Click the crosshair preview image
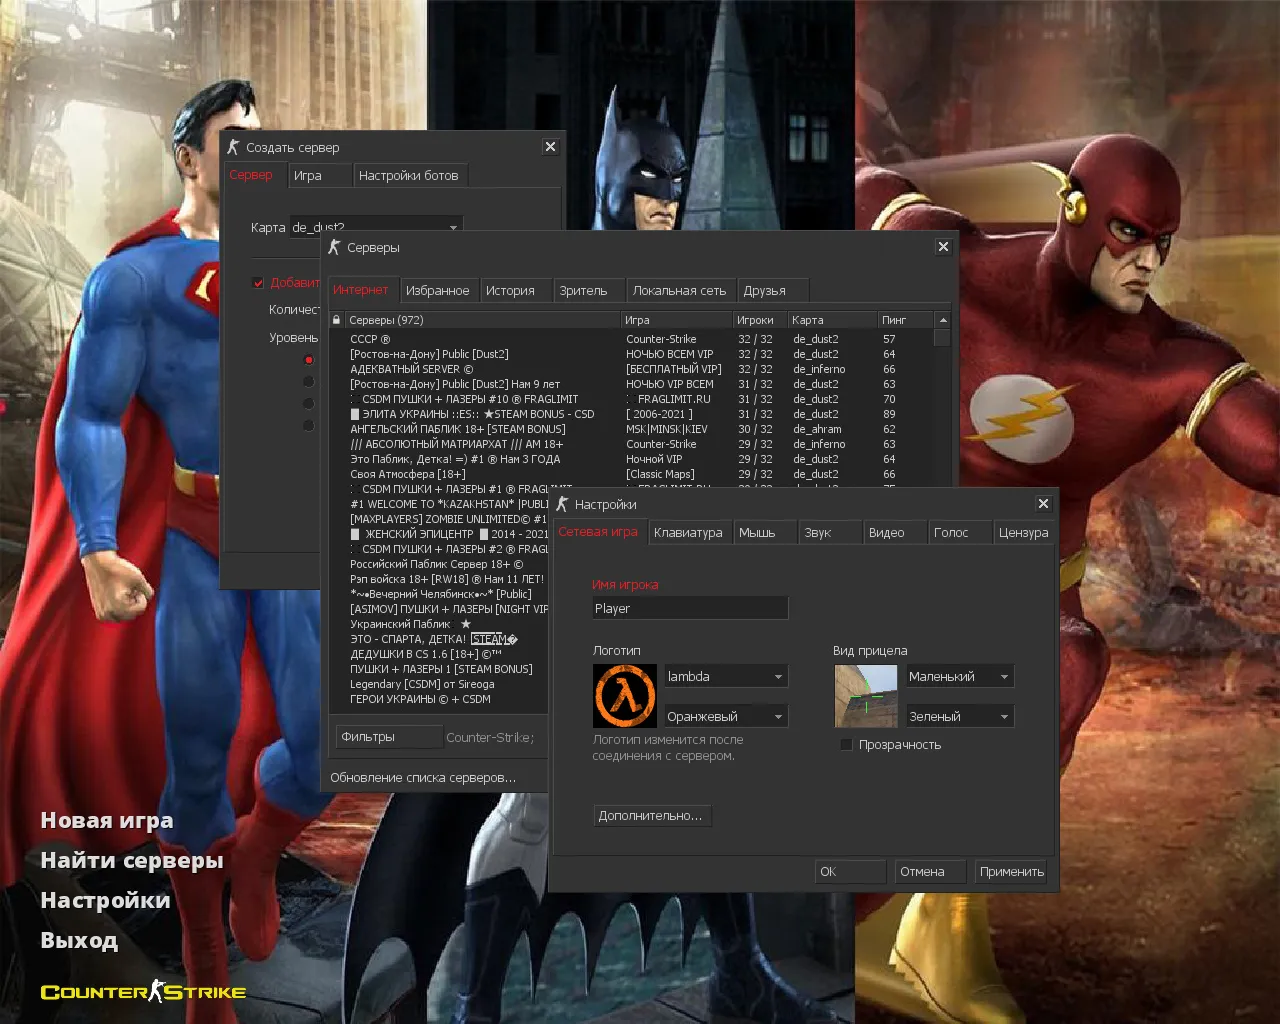 (x=865, y=696)
